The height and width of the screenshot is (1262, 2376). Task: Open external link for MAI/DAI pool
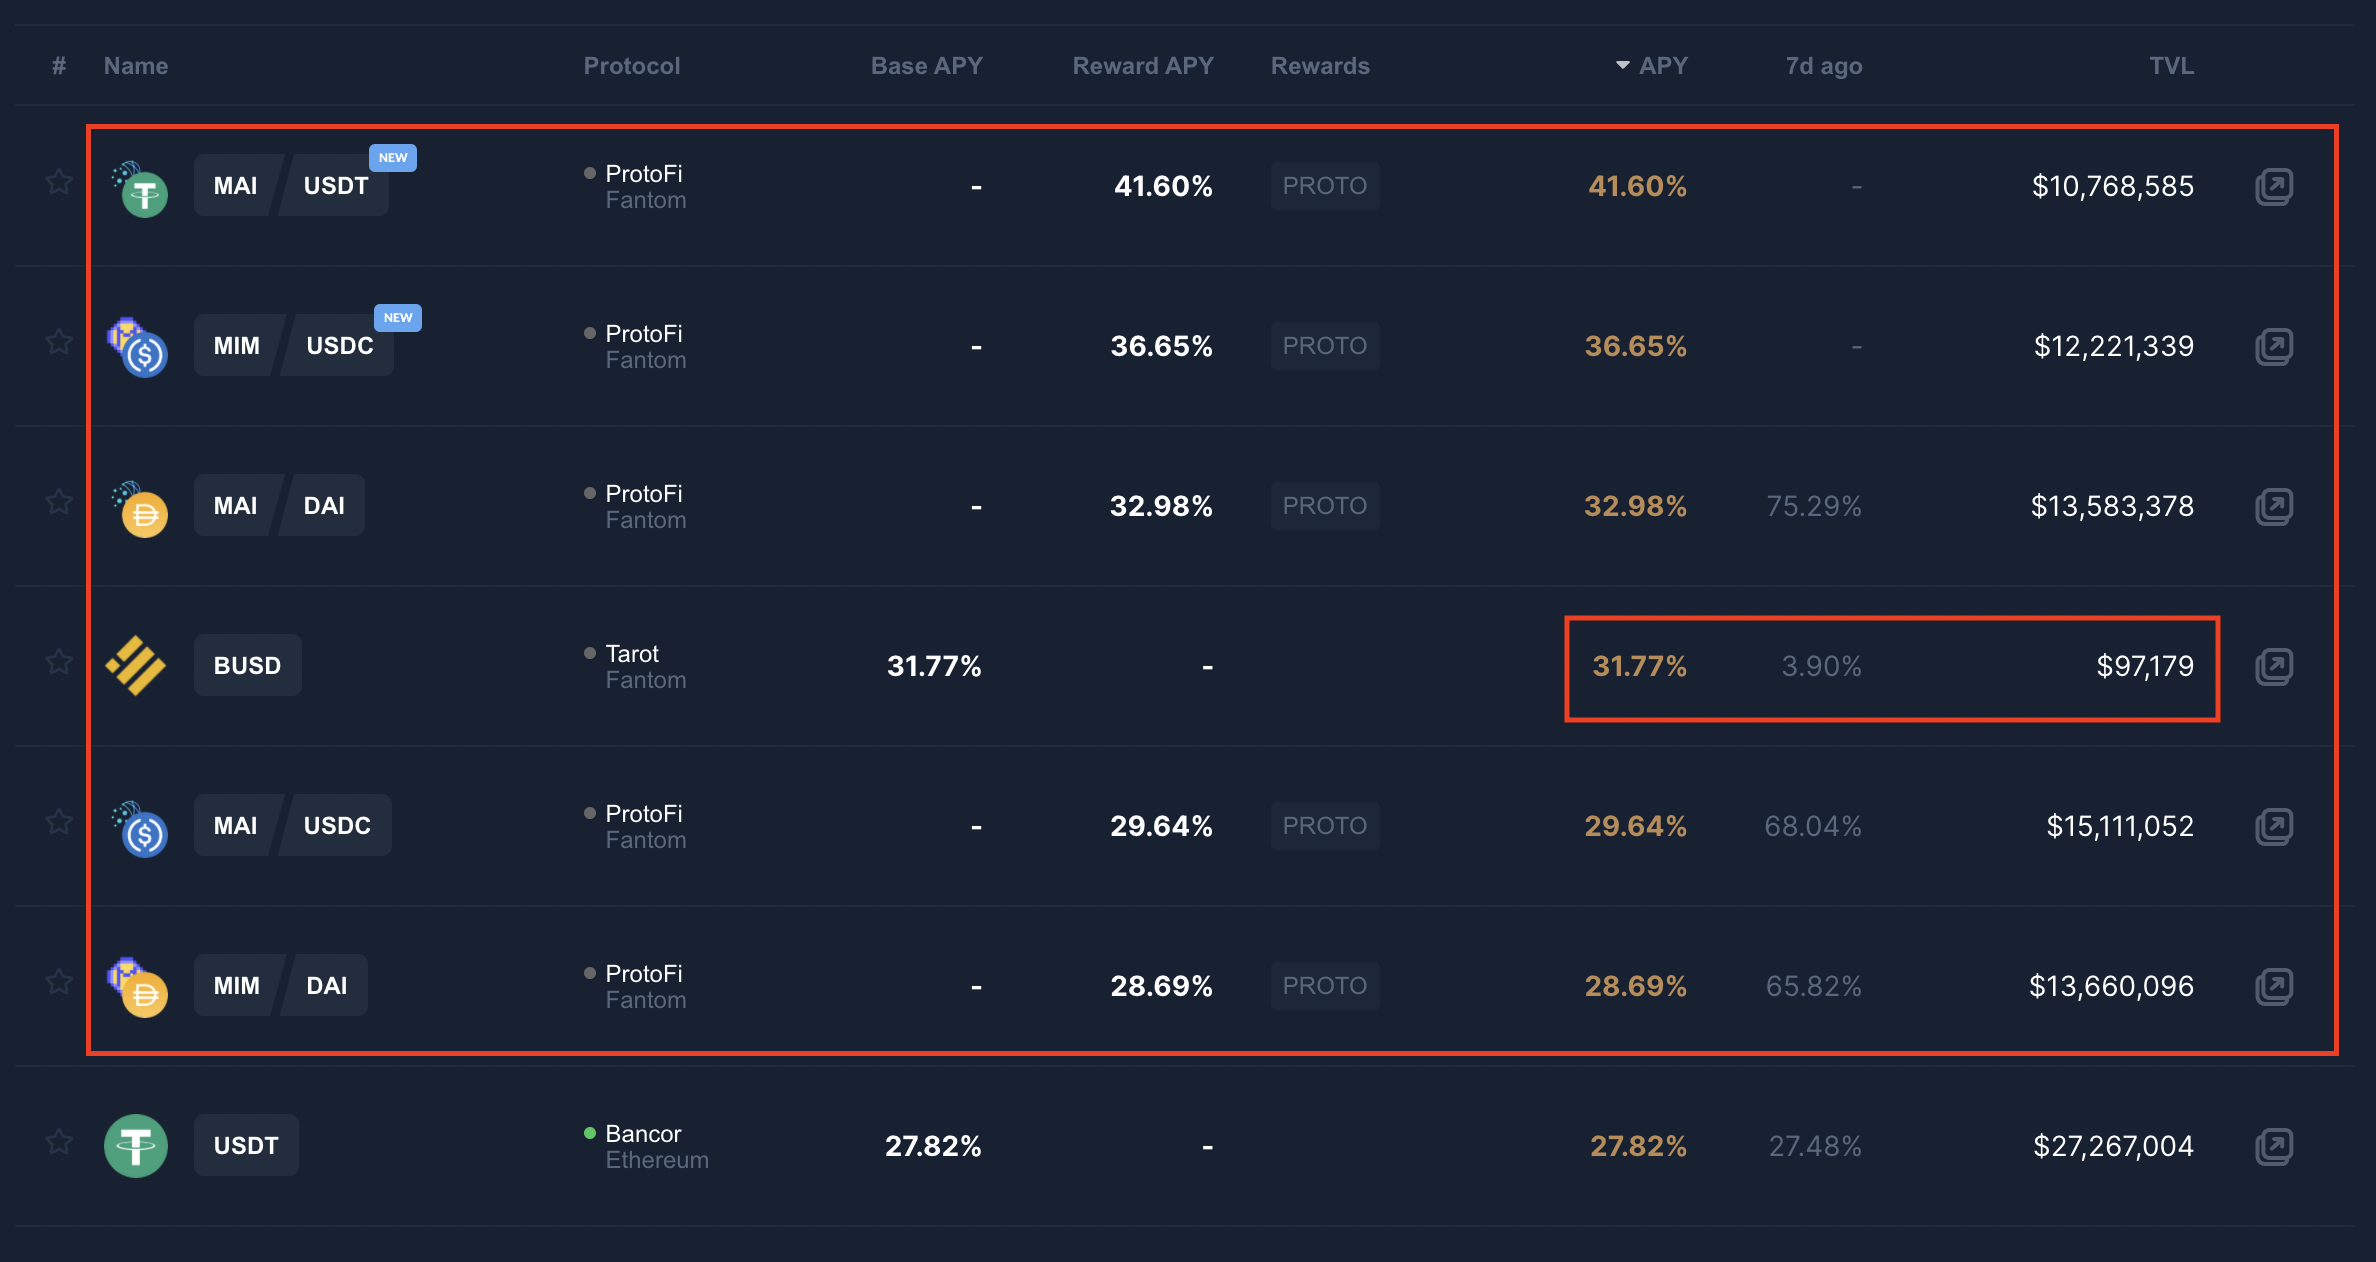[2274, 507]
